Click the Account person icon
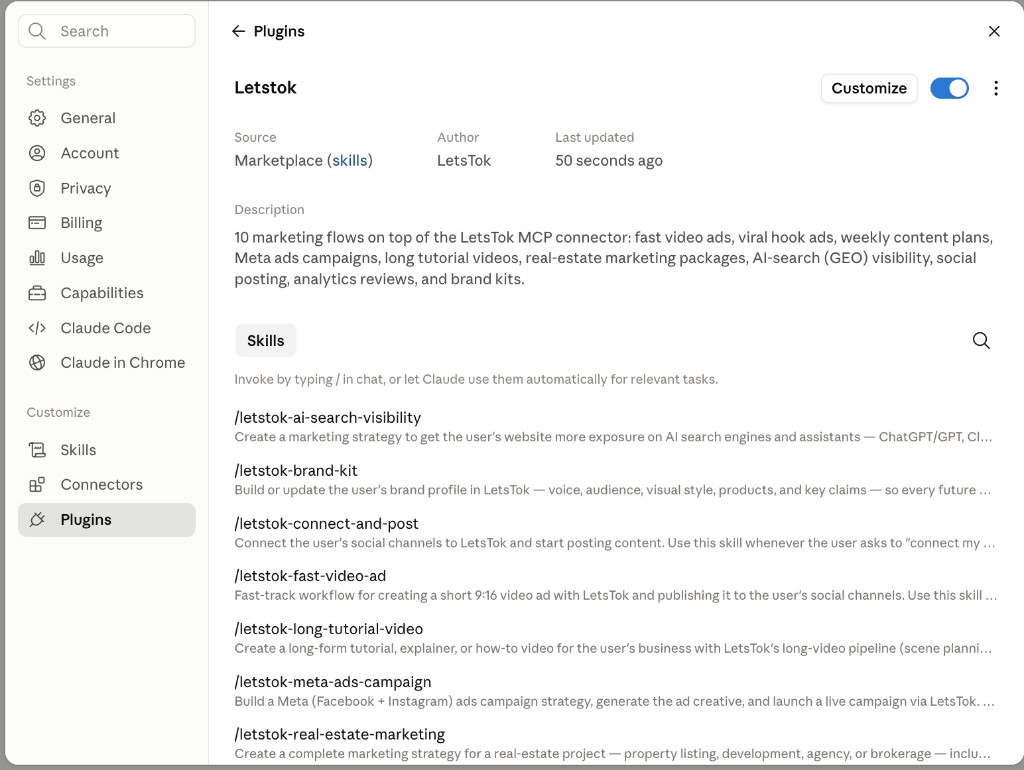This screenshot has height=770, width=1024. 37,153
